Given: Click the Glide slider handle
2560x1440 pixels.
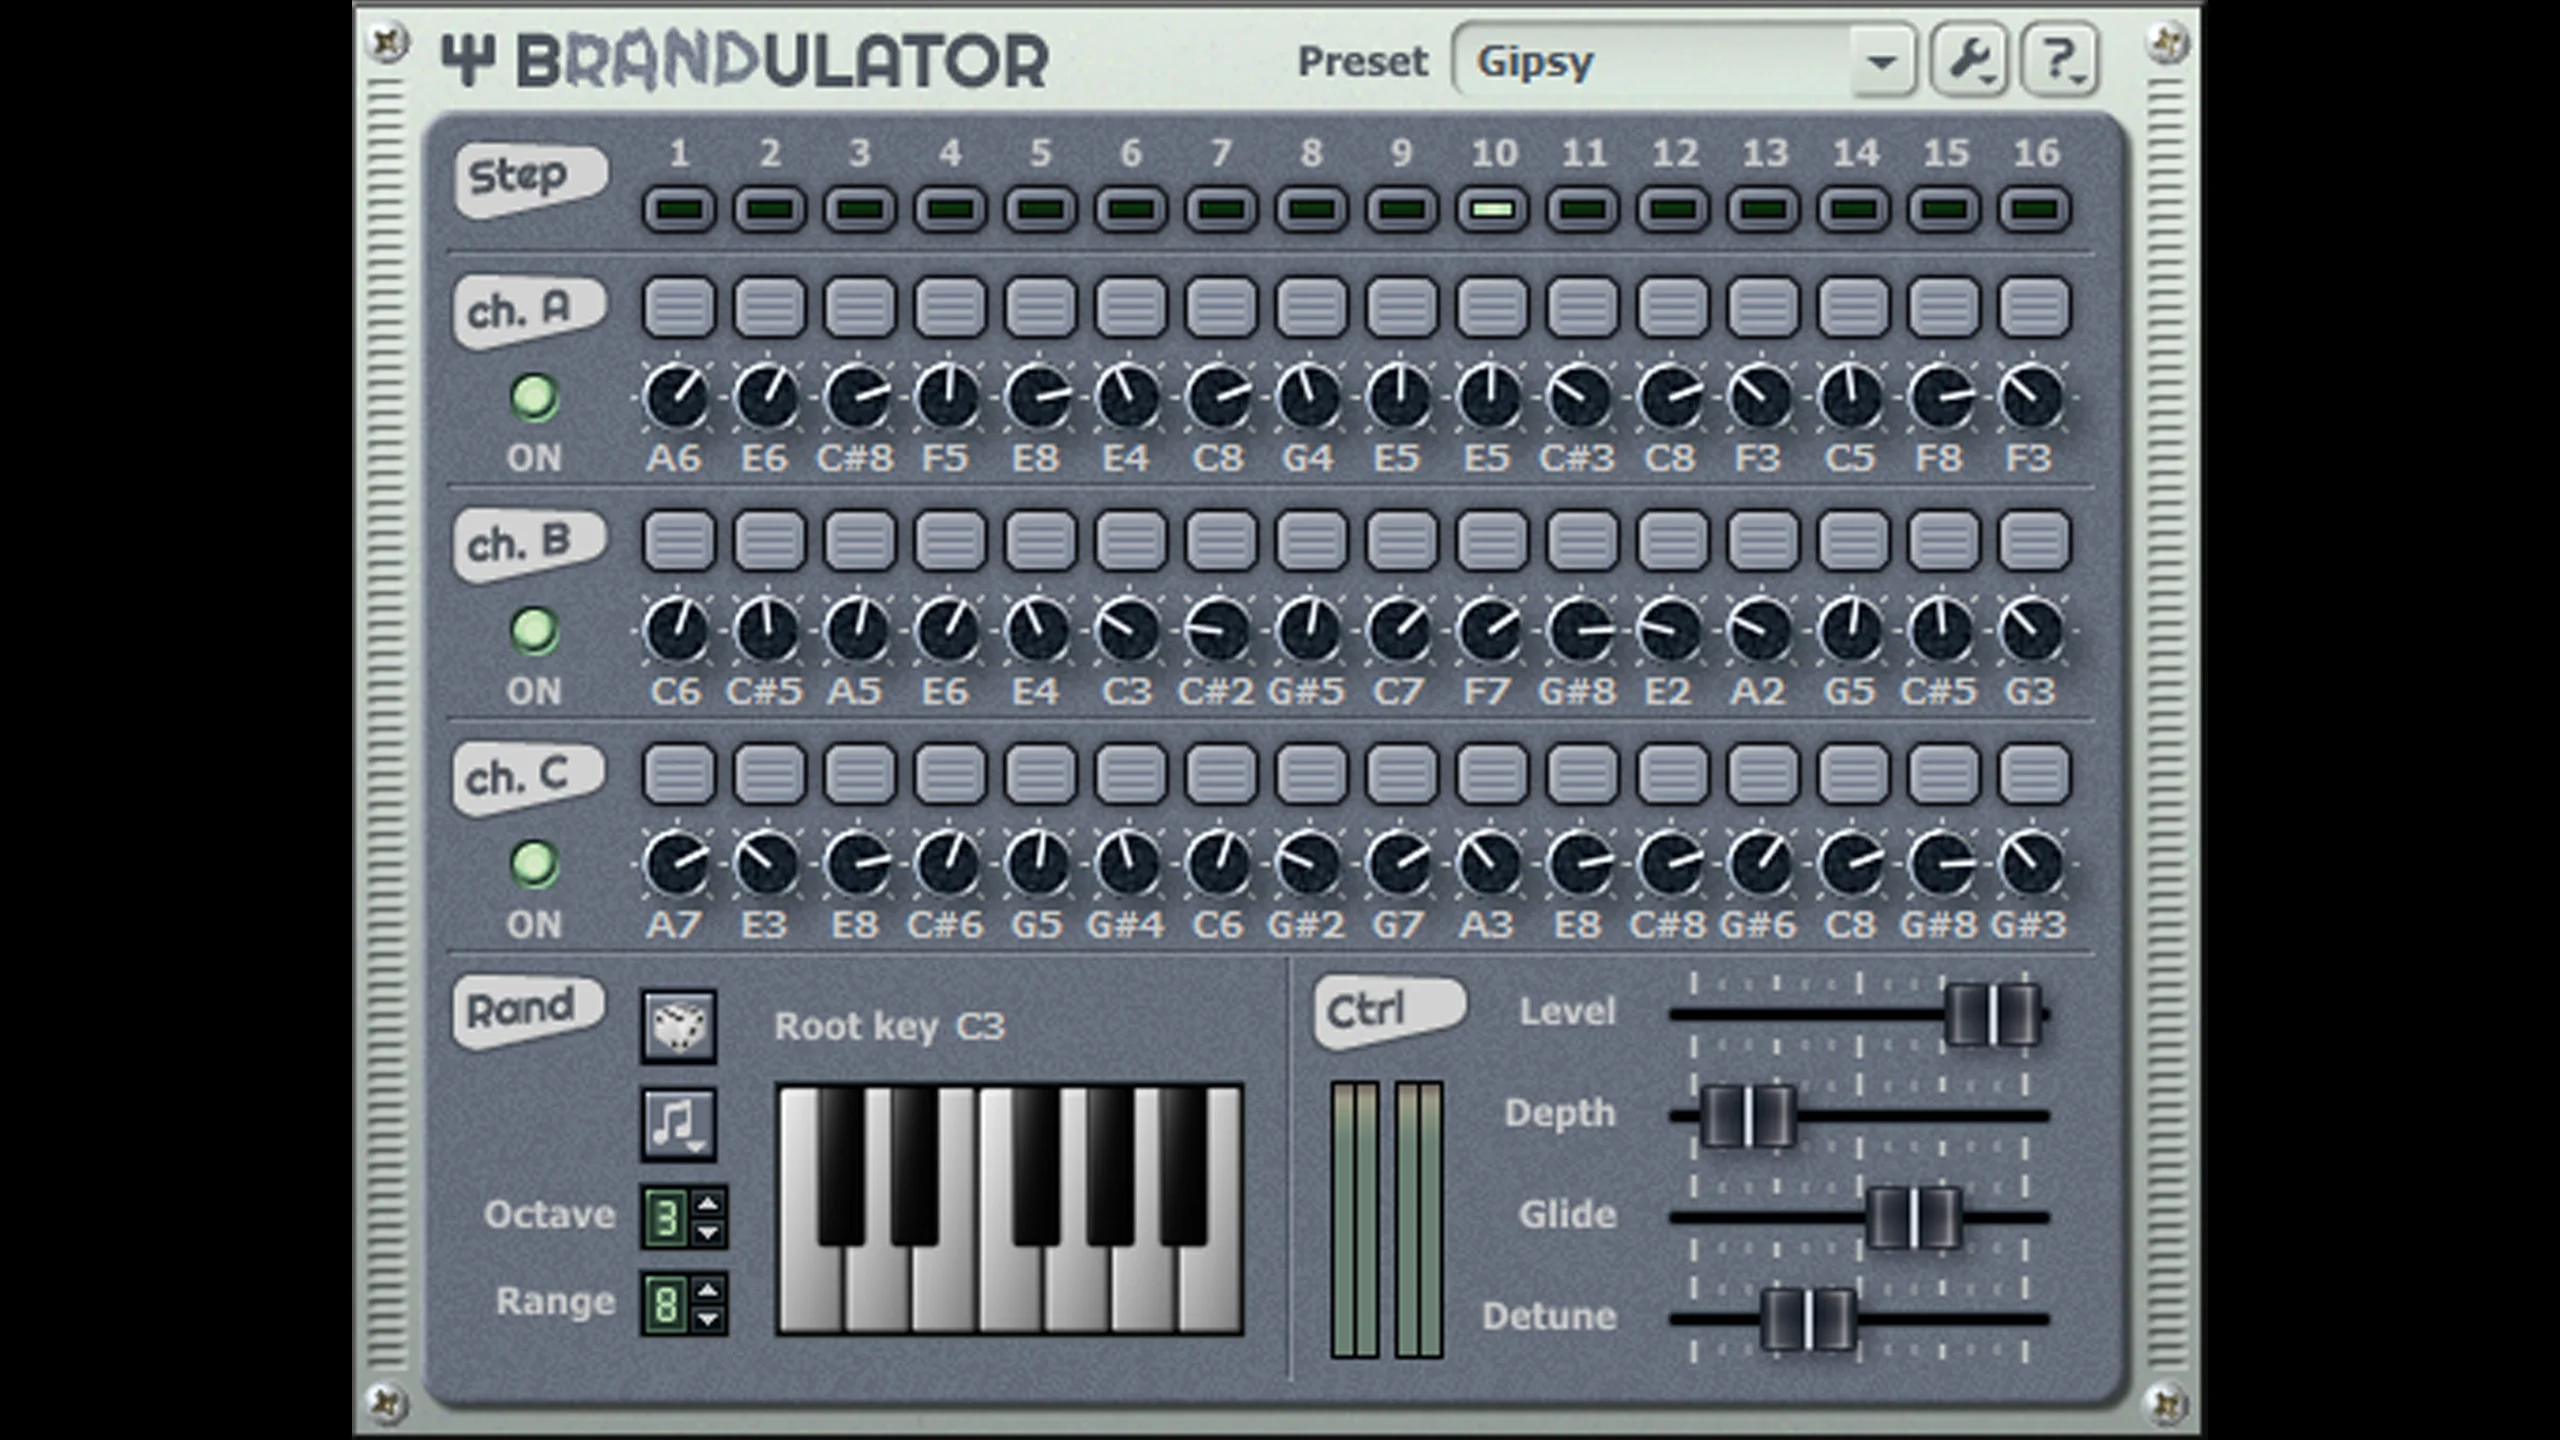Looking at the screenshot, I should click(x=1913, y=1217).
